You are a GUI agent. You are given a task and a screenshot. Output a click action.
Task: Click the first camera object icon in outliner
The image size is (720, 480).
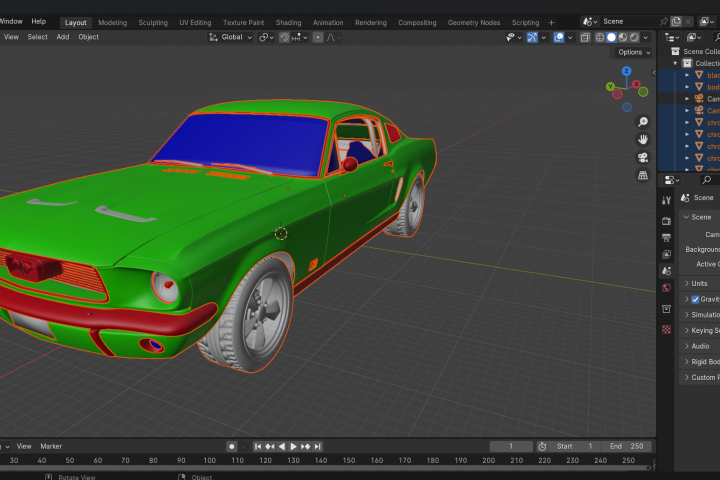click(x=699, y=99)
